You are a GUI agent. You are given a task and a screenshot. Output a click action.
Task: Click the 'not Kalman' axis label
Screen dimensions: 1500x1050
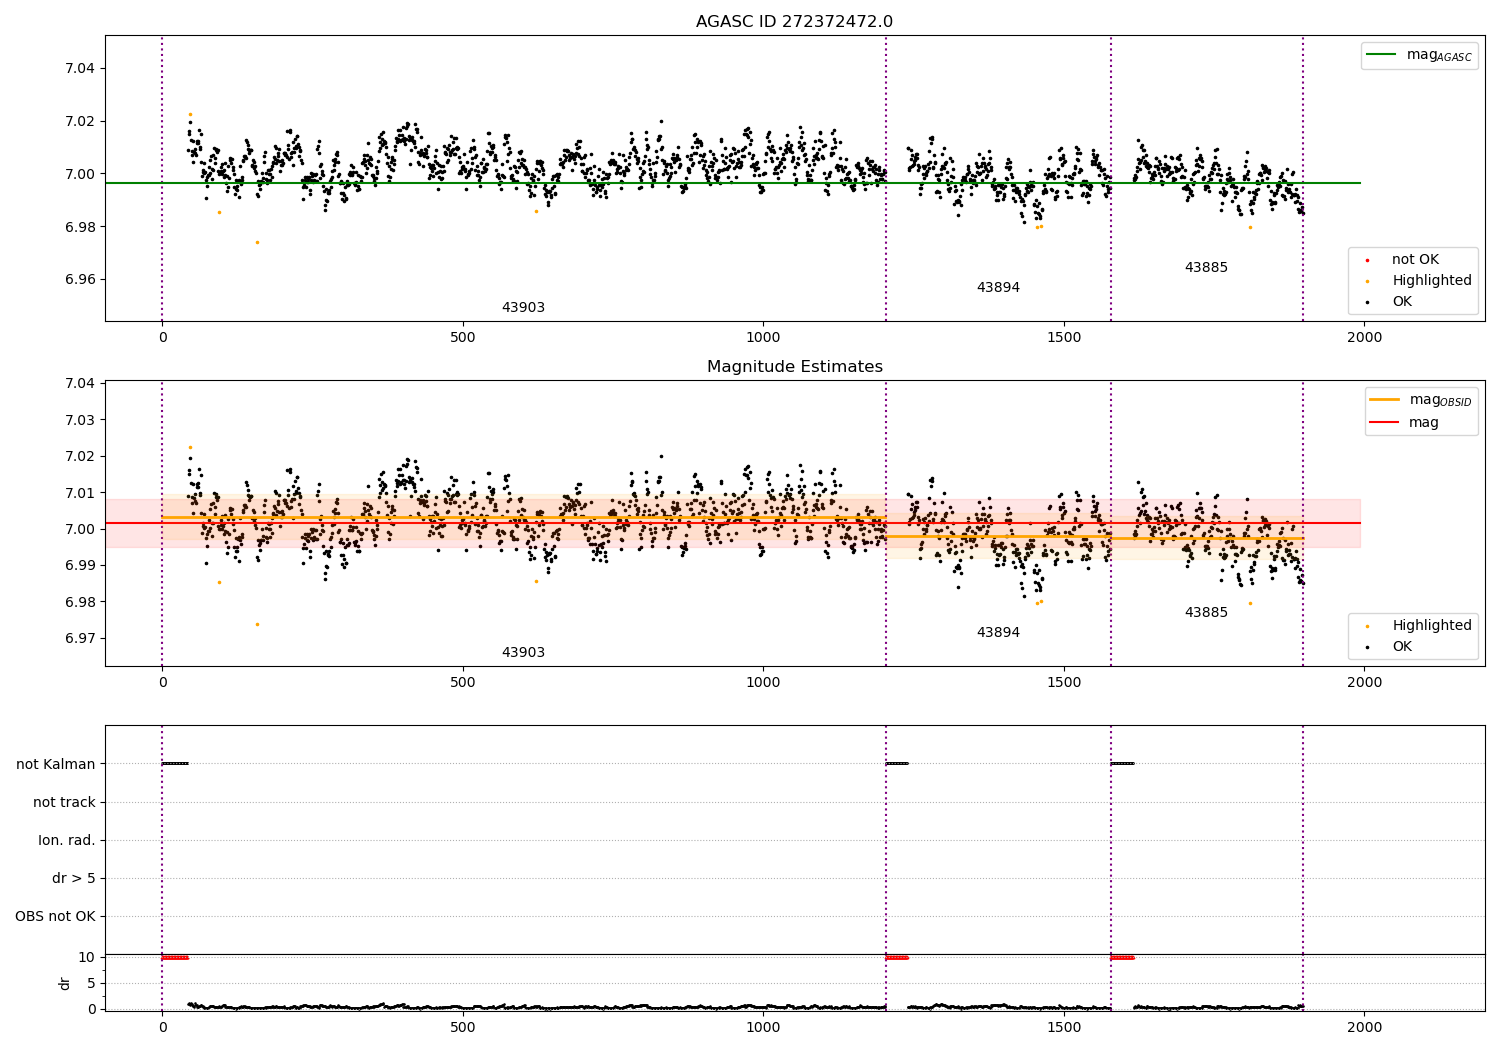[x=56, y=764]
